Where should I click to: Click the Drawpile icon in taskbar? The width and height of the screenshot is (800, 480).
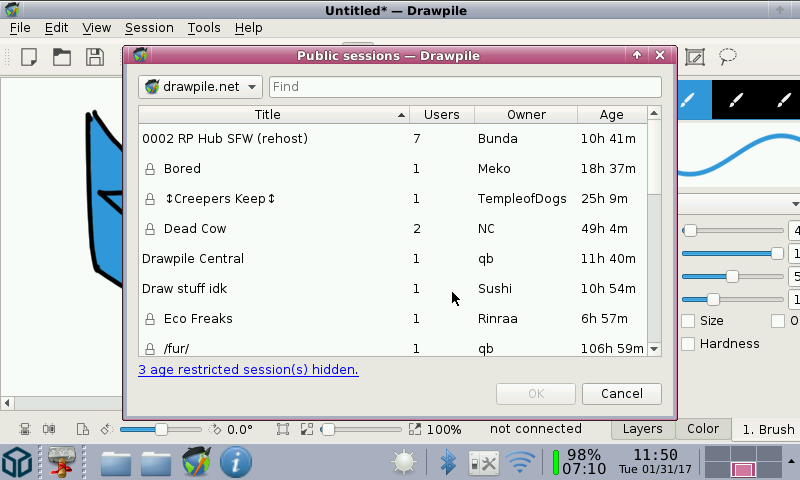pyautogui.click(x=196, y=462)
